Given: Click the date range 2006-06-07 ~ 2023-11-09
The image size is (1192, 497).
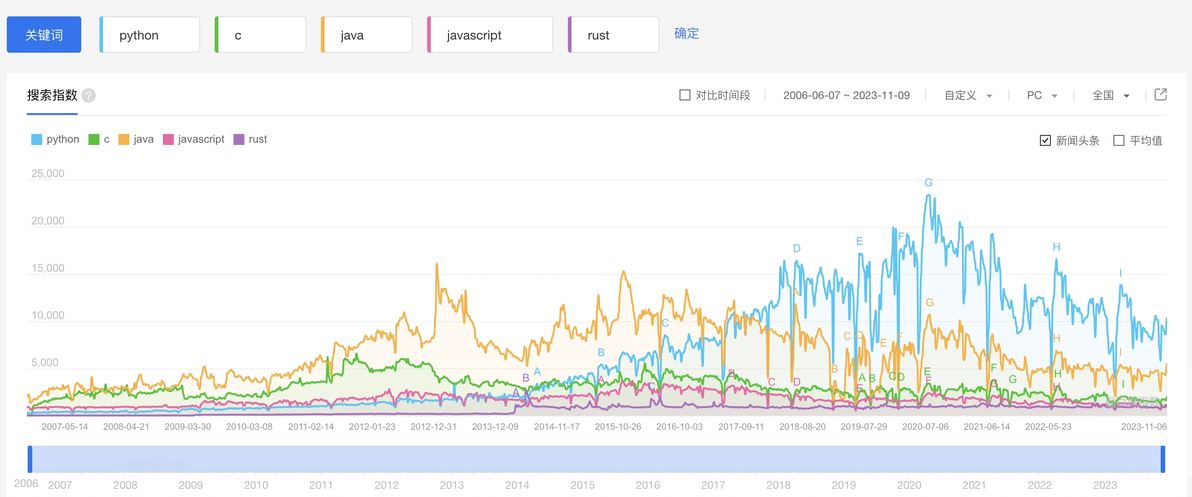Looking at the screenshot, I should click(846, 95).
